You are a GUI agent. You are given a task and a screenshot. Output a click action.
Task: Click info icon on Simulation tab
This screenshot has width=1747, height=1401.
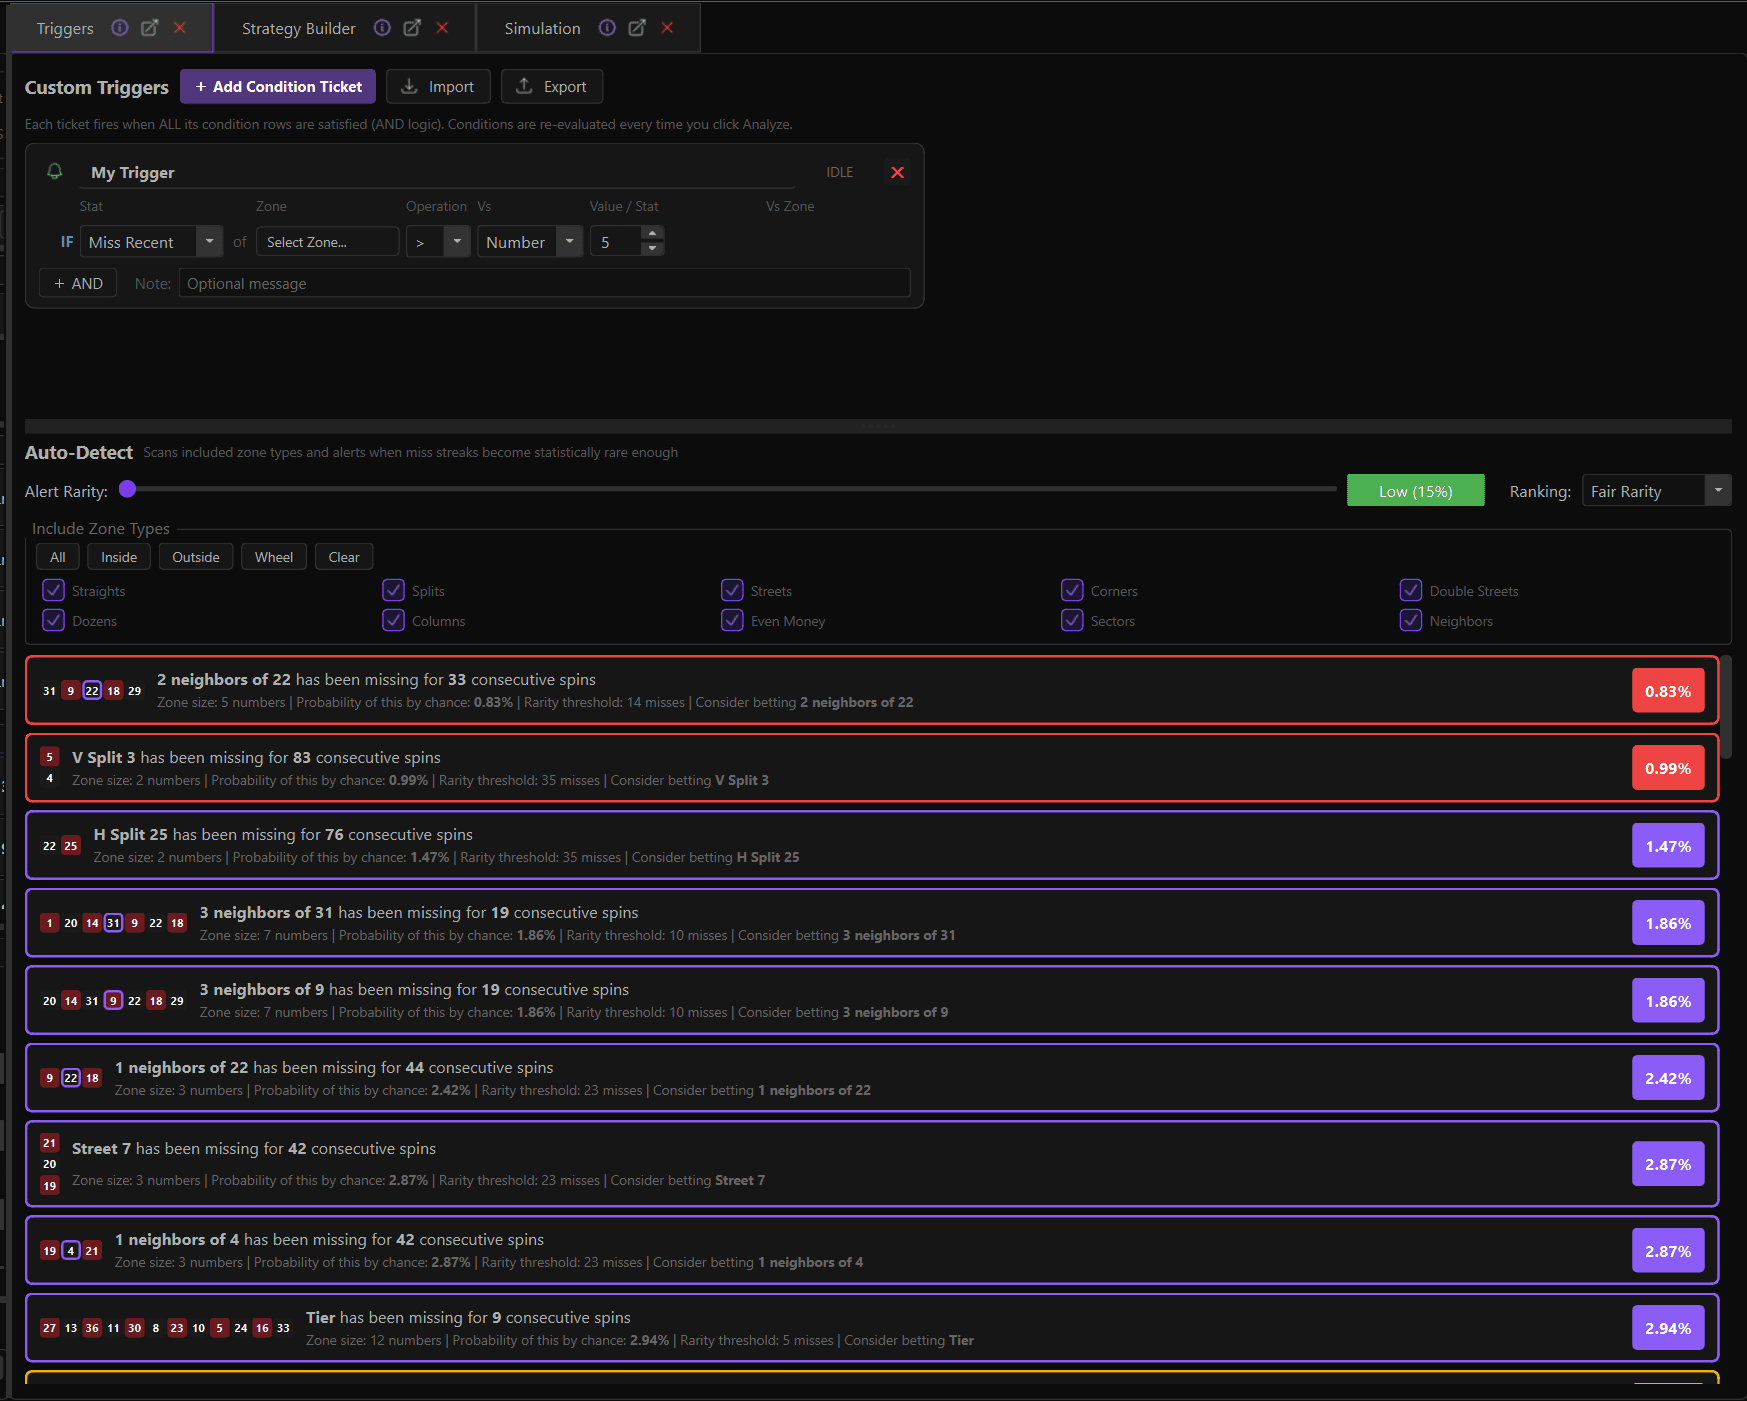[607, 28]
